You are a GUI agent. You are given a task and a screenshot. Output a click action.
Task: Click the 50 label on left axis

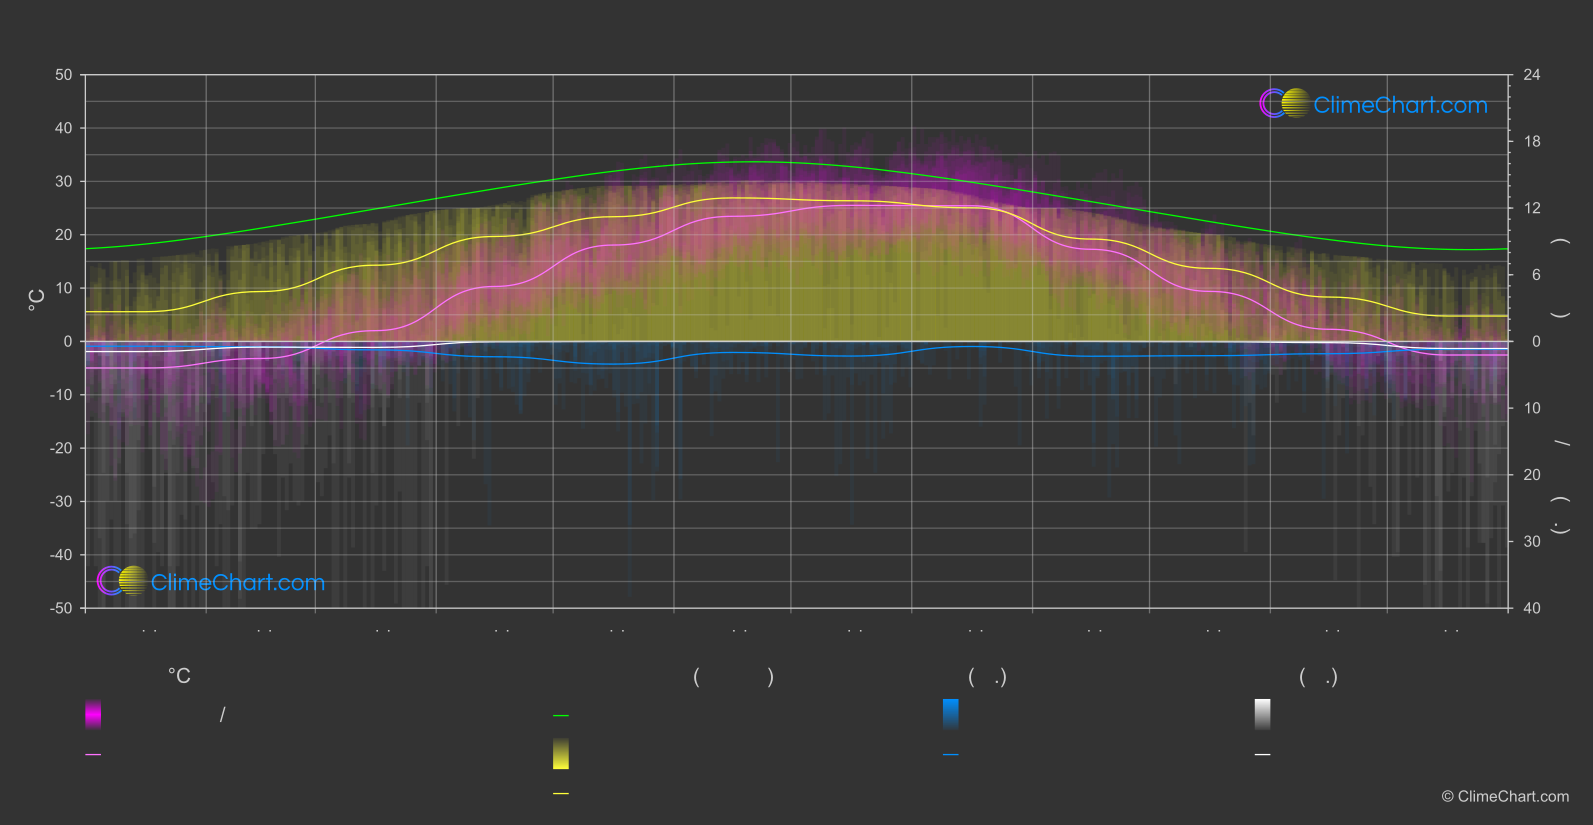(64, 75)
